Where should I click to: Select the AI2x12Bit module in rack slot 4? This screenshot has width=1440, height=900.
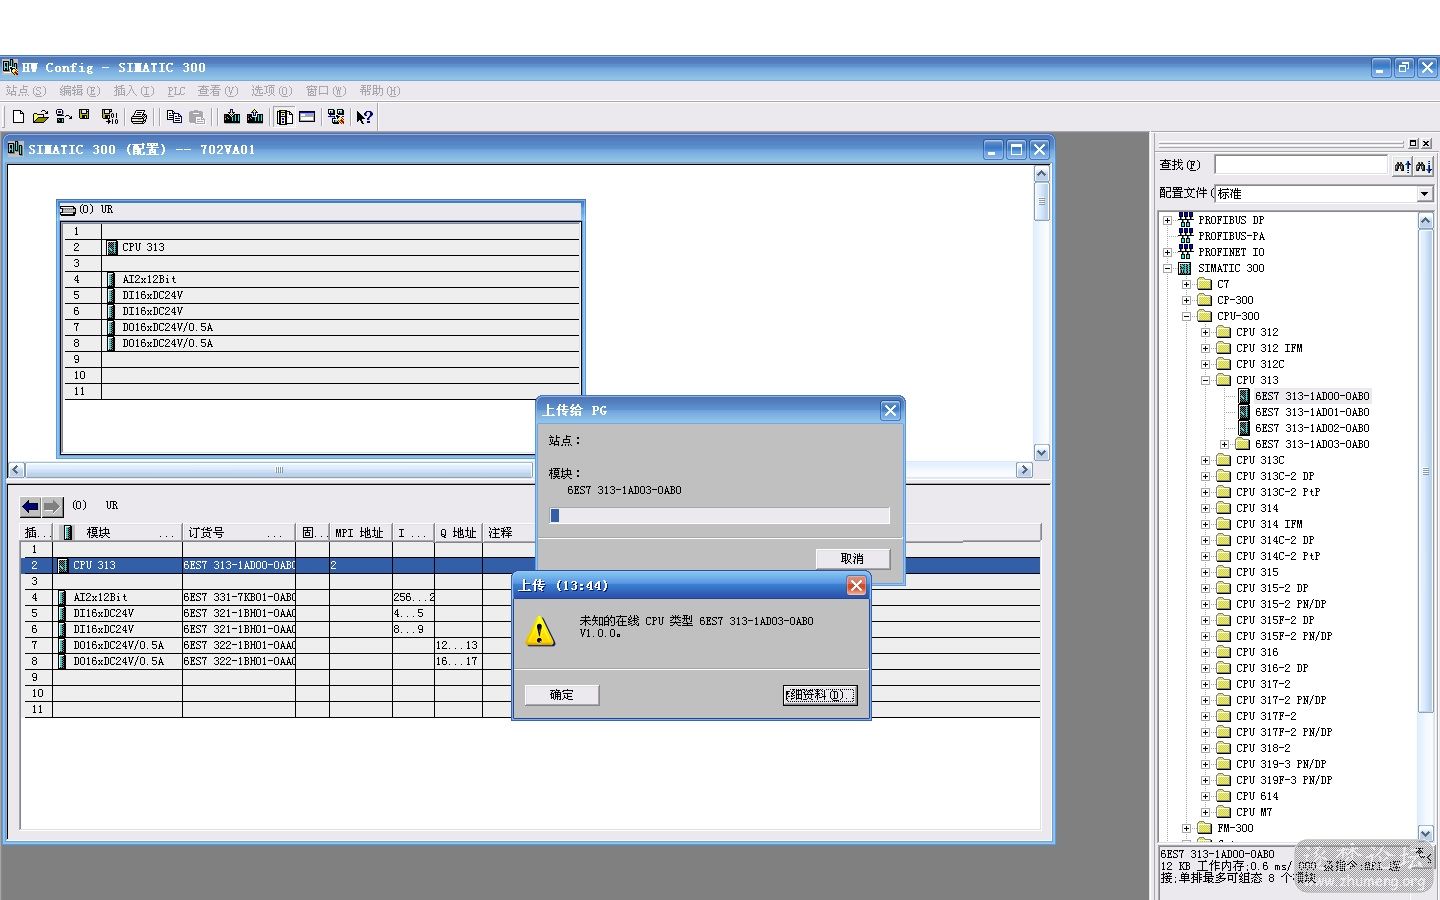[149, 279]
